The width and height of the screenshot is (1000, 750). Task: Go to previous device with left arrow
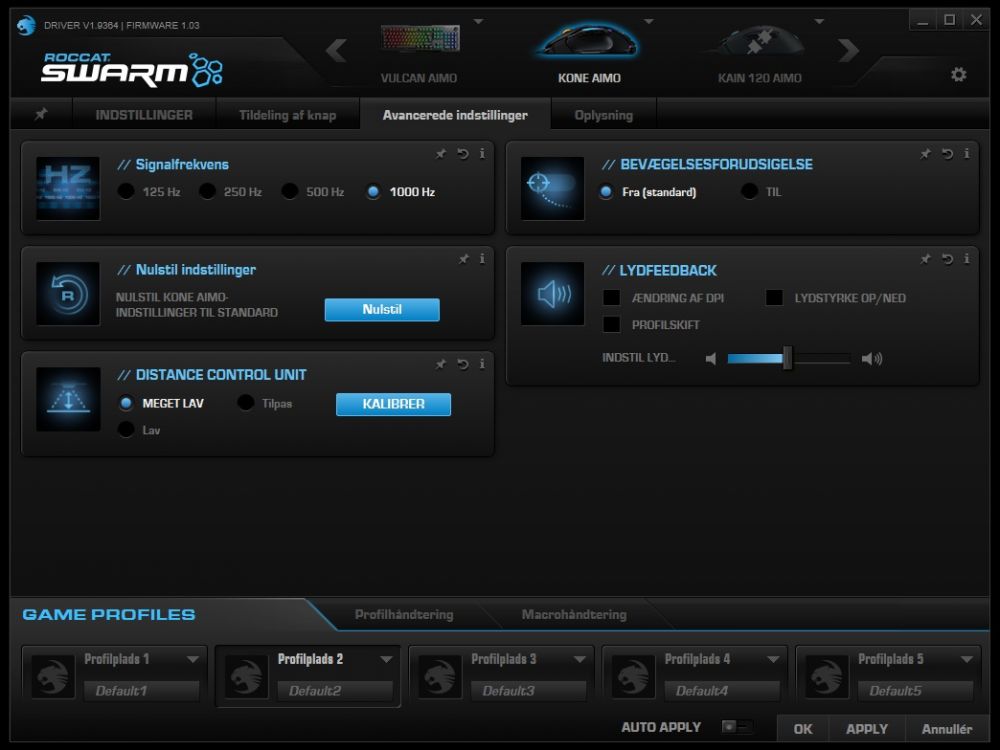(337, 50)
